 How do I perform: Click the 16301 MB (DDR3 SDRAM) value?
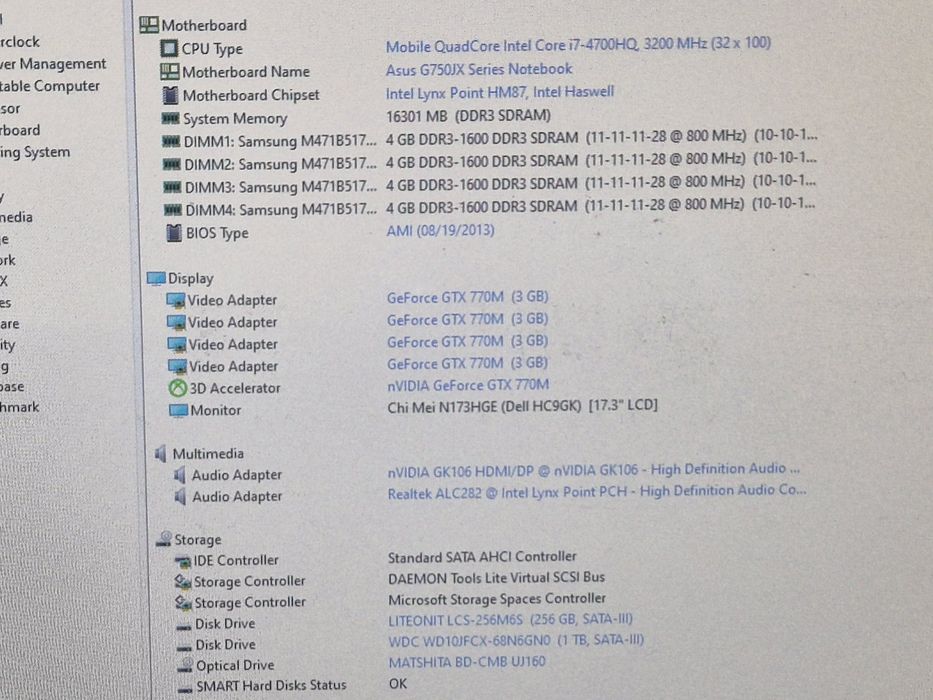(468, 115)
